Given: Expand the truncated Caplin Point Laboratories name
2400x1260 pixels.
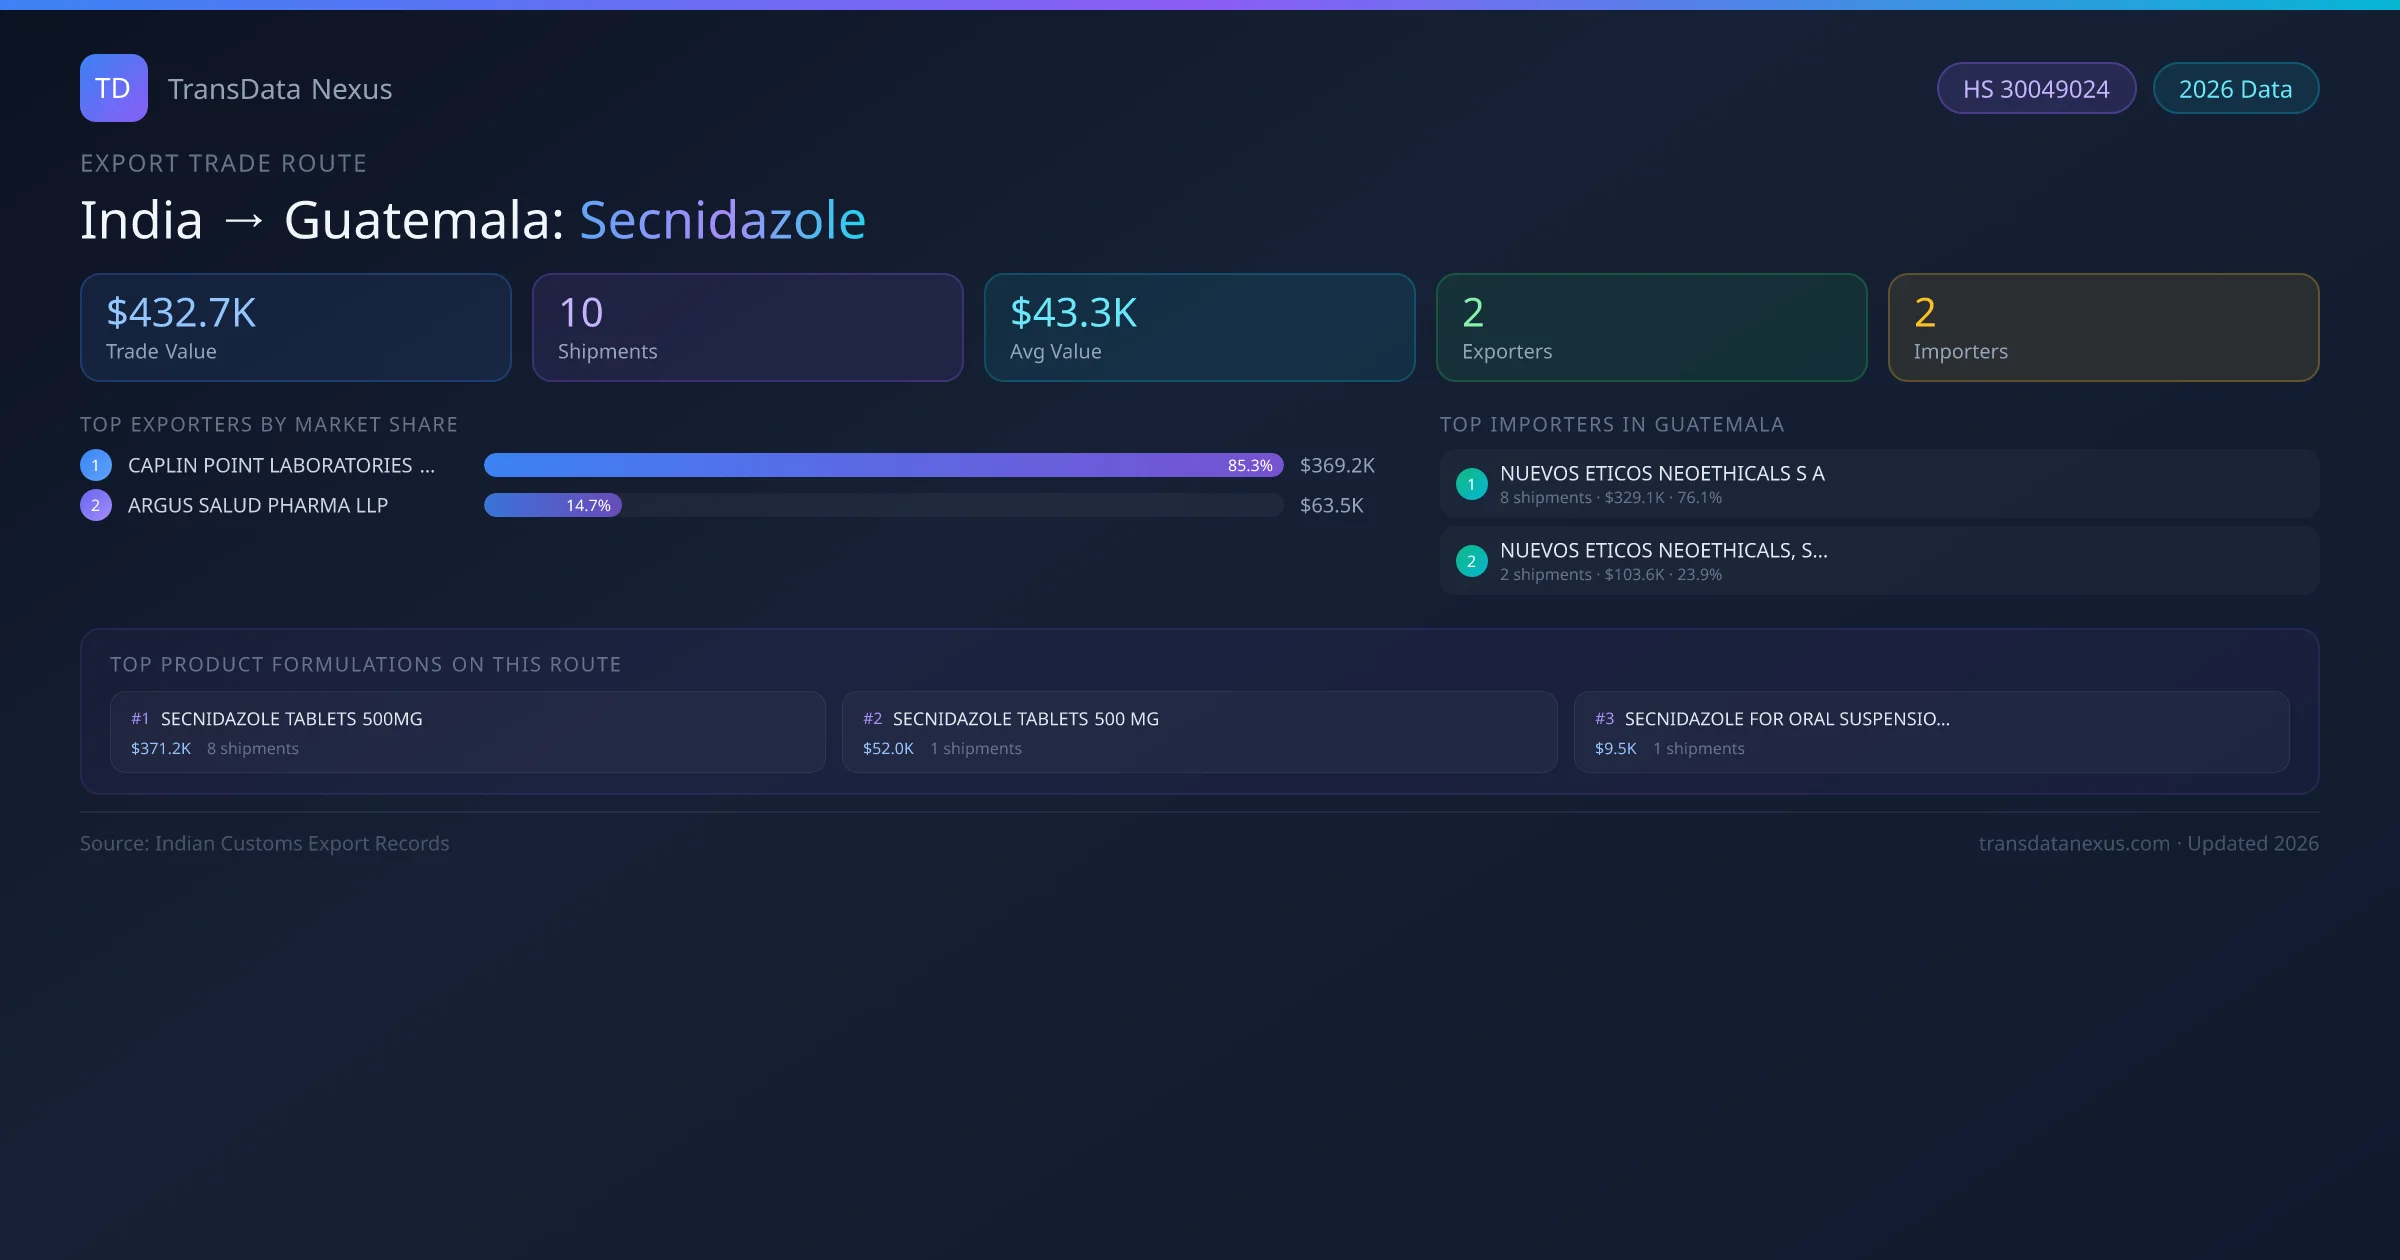Looking at the screenshot, I should pos(280,464).
